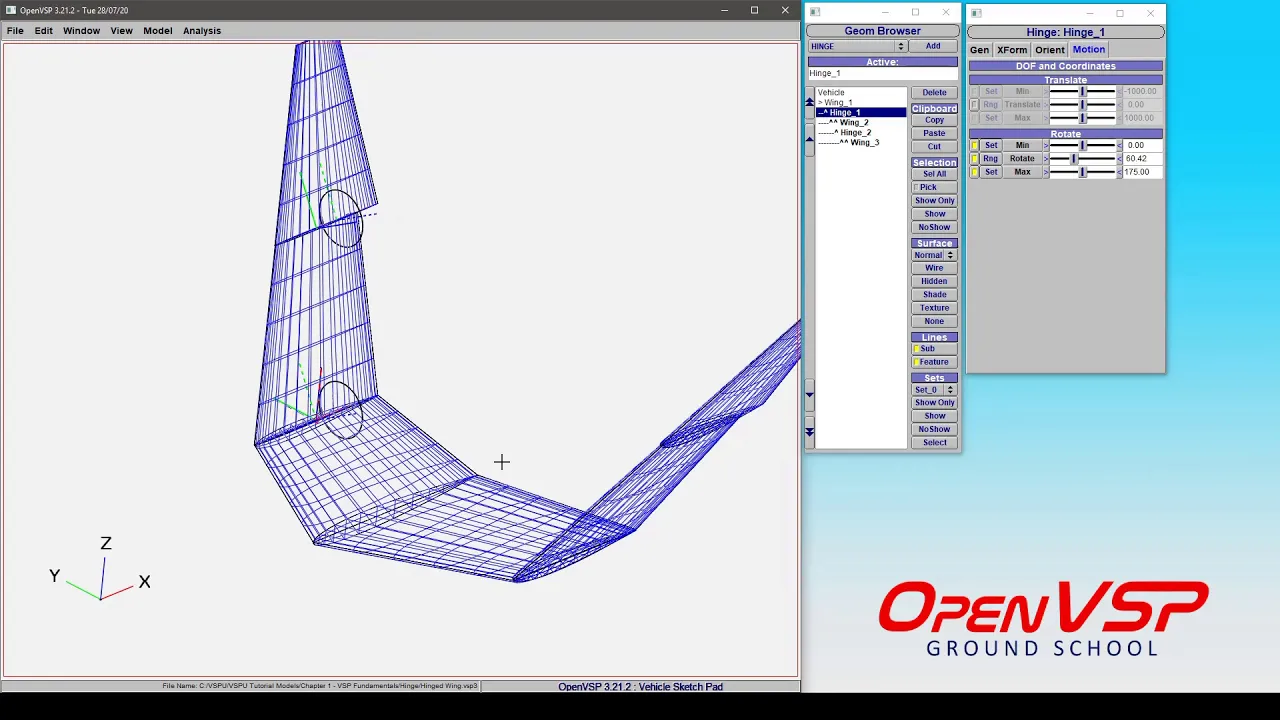This screenshot has height=720, width=1280.
Task: Set surface display to Texture
Action: (x=934, y=308)
